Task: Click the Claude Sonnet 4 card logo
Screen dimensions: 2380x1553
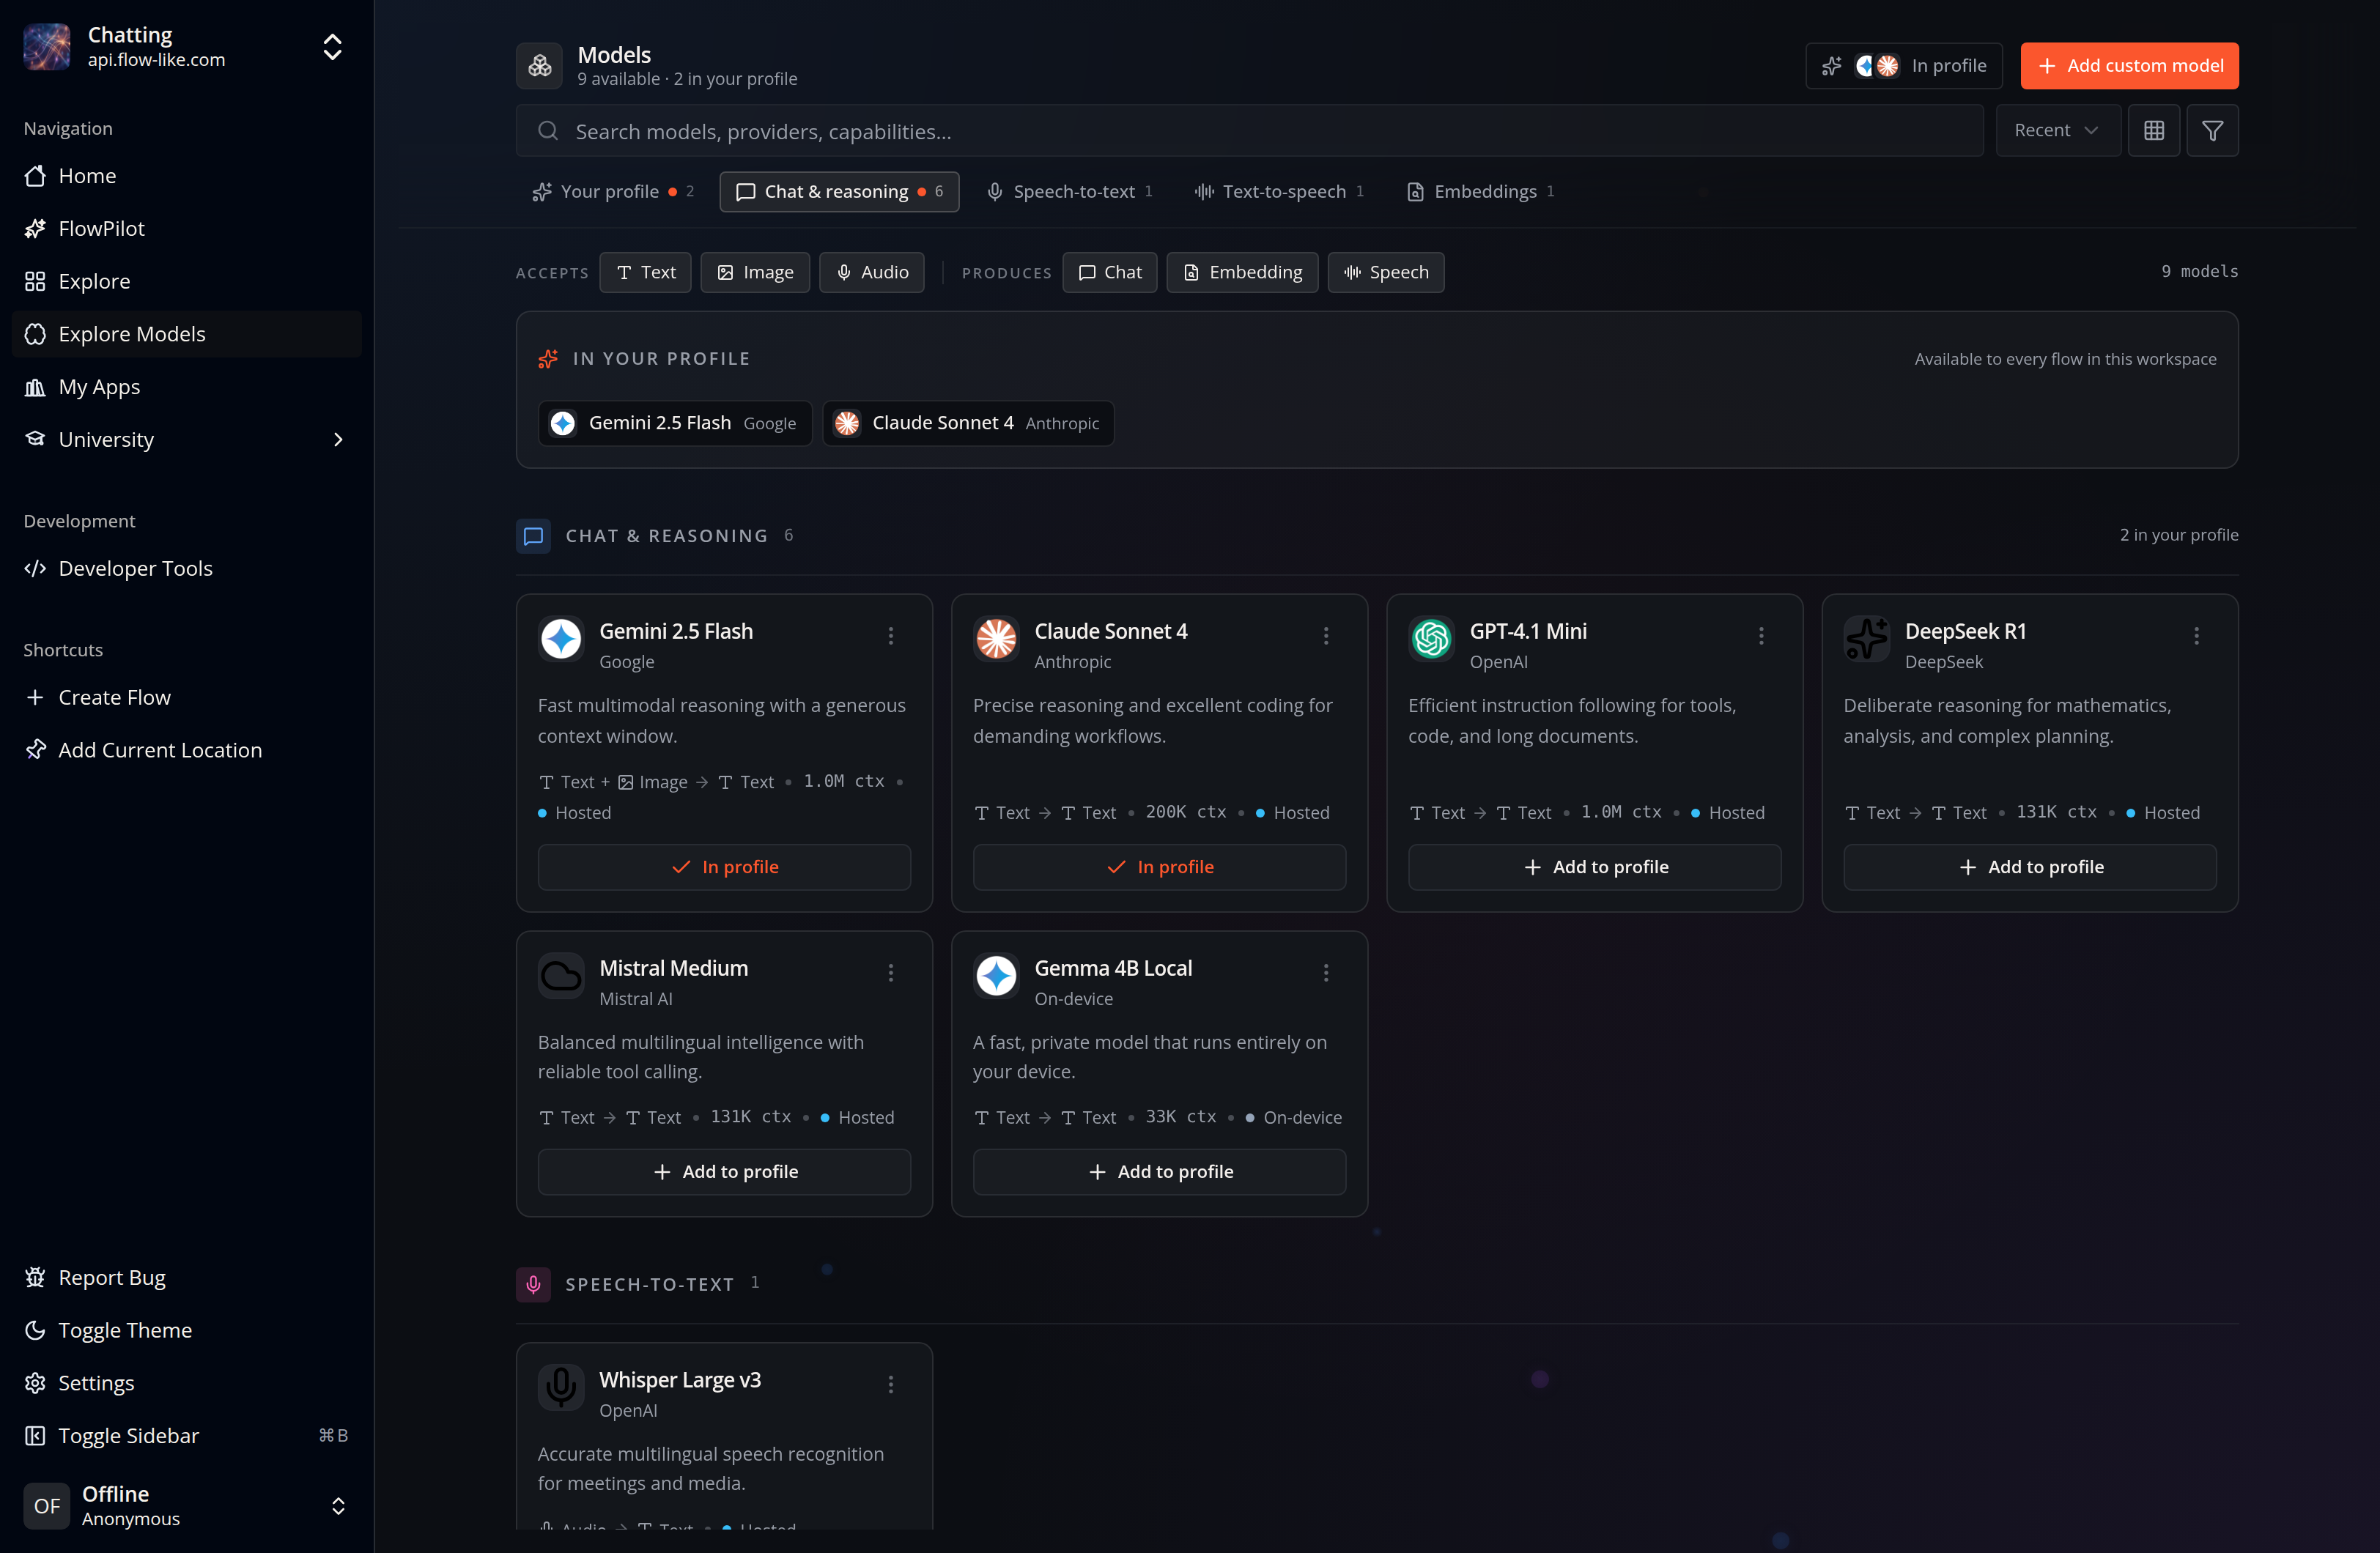Action: tap(996, 638)
